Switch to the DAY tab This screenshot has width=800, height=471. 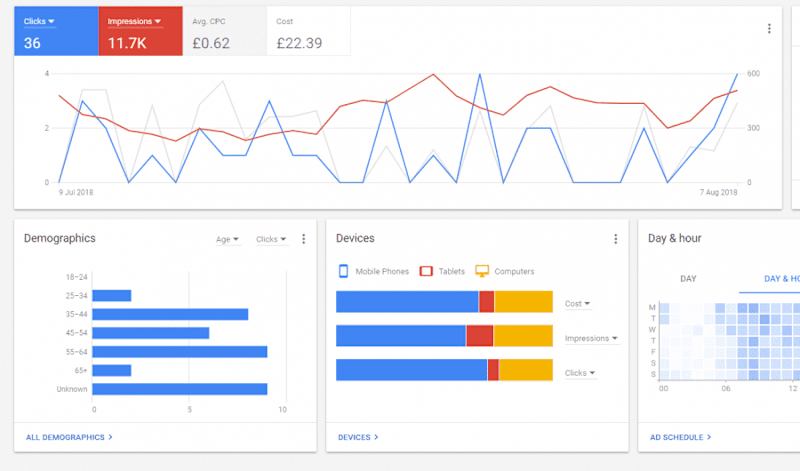pos(688,279)
